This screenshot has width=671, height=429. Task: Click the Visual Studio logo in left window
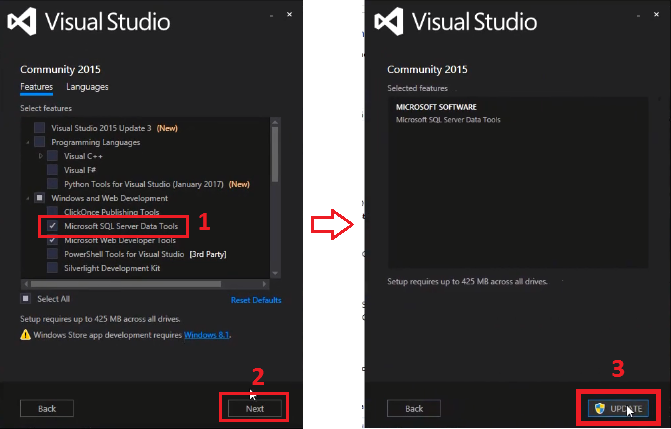[x=22, y=21]
